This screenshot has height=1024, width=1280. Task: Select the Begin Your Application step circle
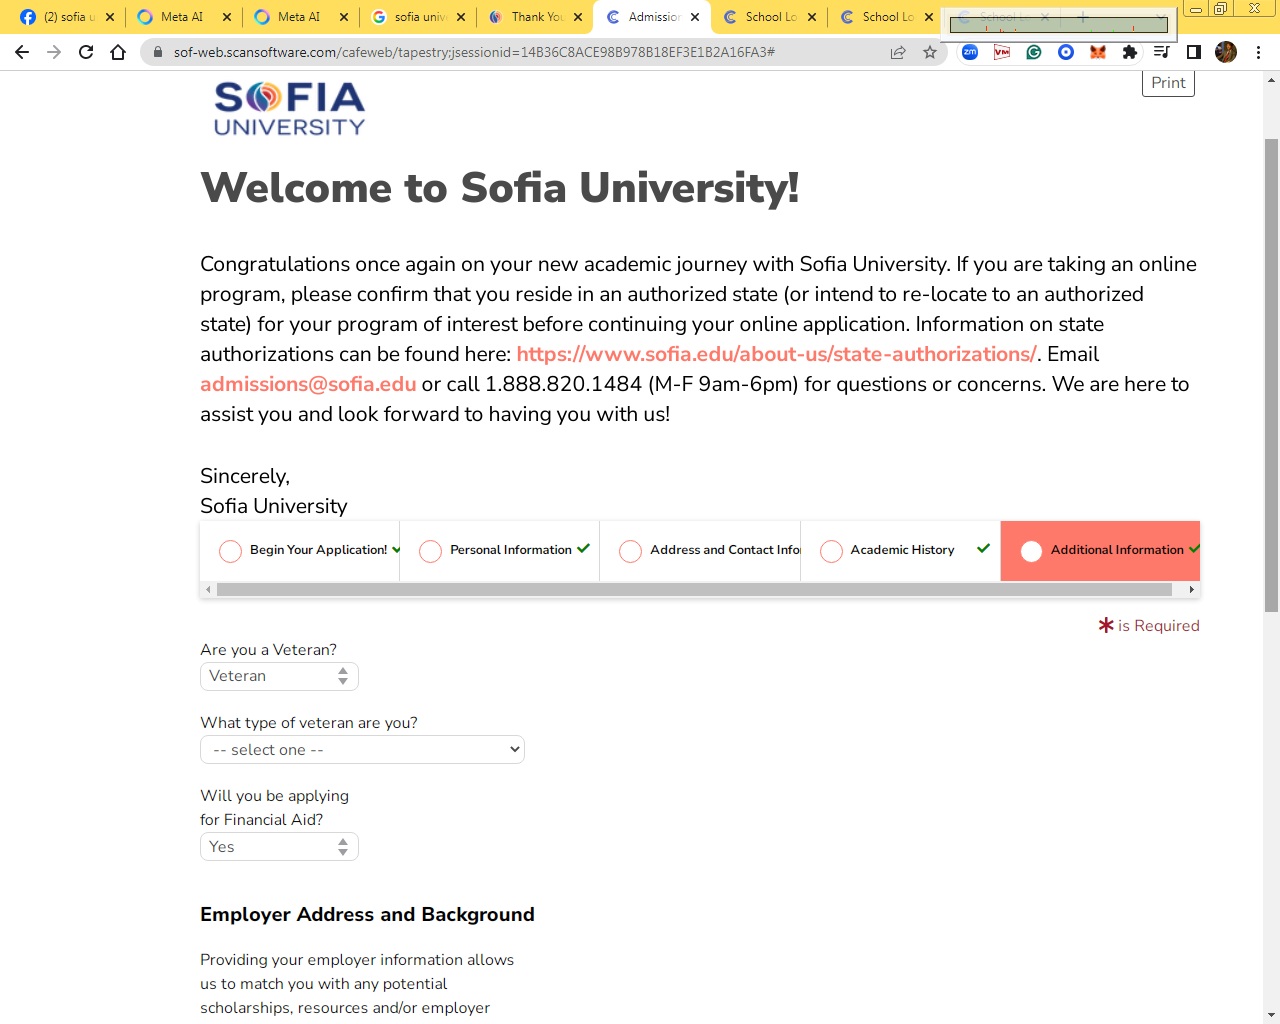click(x=230, y=551)
